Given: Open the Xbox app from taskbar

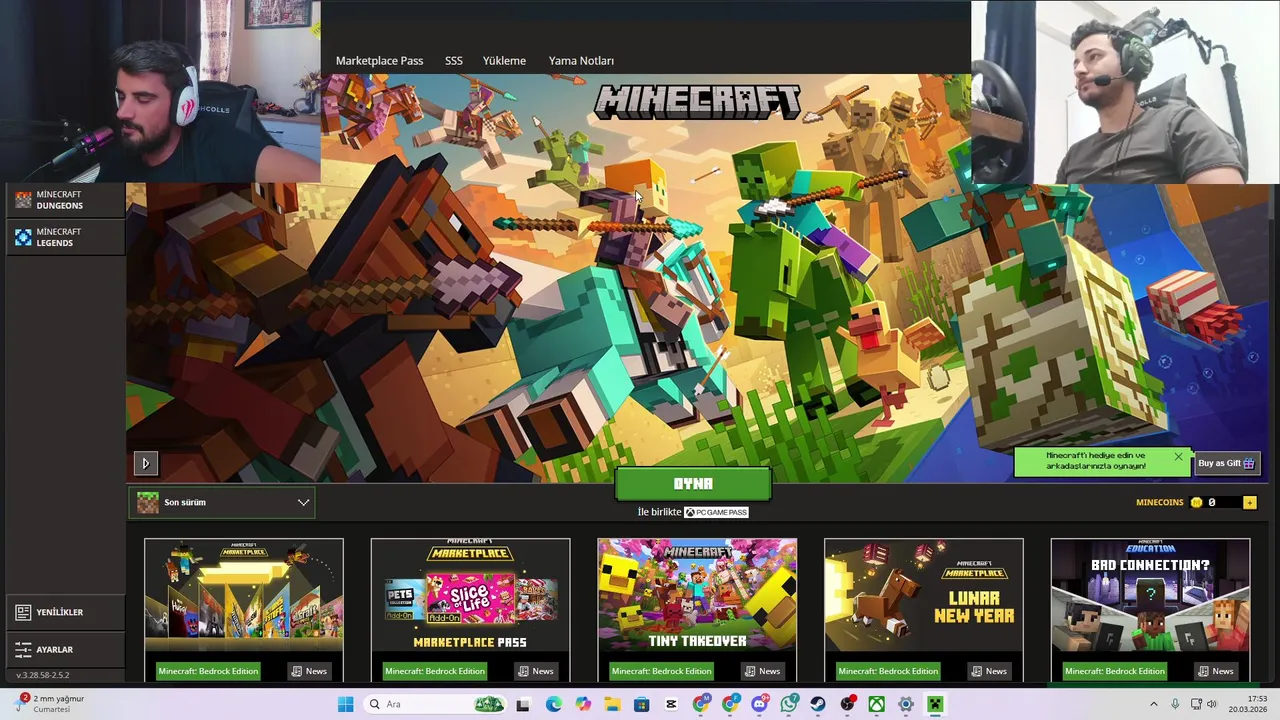Looking at the screenshot, I should tap(876, 704).
